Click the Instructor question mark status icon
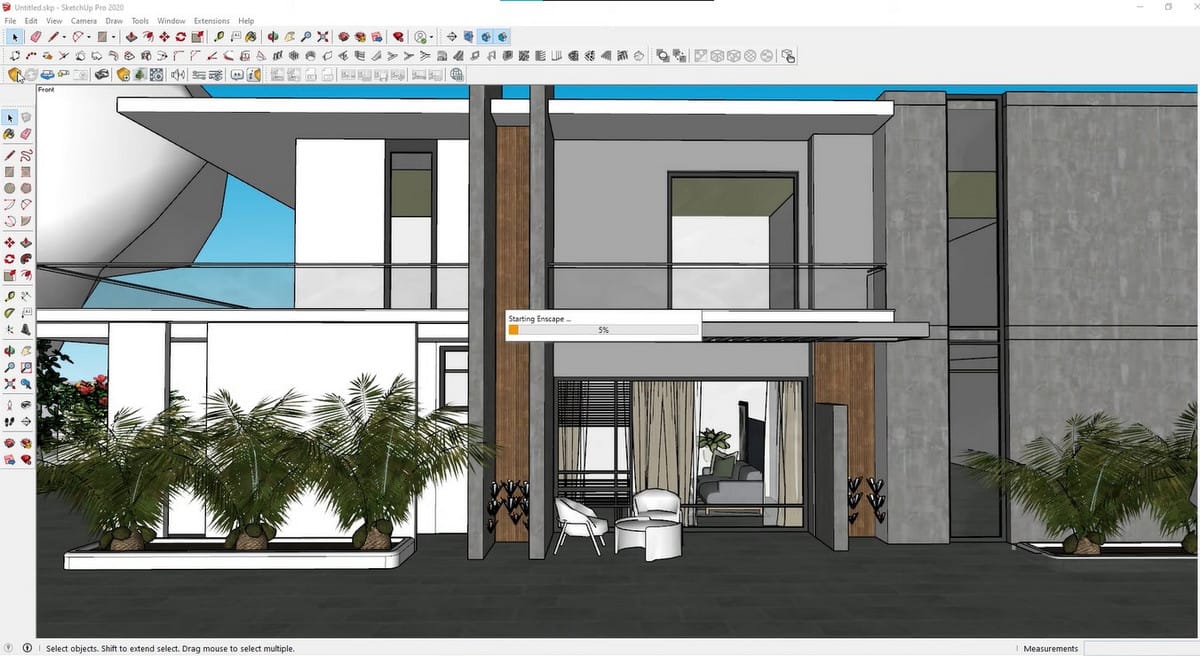The height and width of the screenshot is (656, 1200). [27, 648]
